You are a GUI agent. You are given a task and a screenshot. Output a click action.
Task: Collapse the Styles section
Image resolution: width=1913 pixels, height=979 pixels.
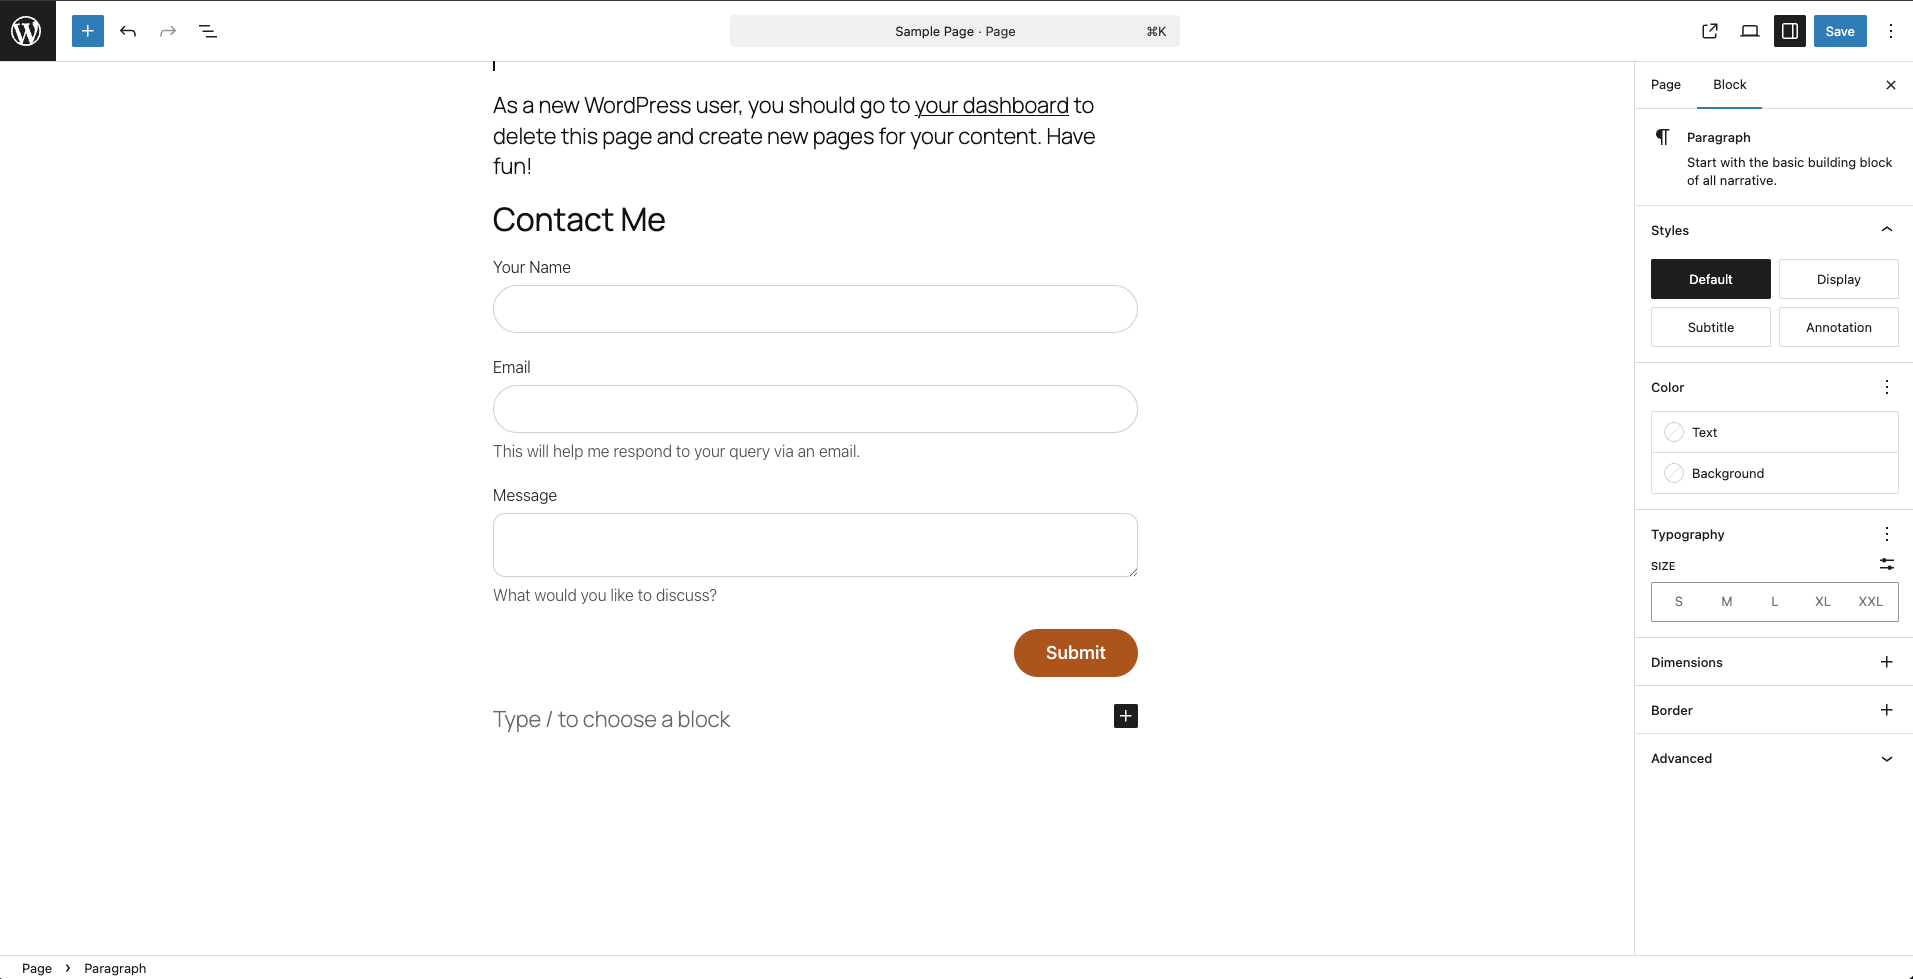(x=1886, y=229)
